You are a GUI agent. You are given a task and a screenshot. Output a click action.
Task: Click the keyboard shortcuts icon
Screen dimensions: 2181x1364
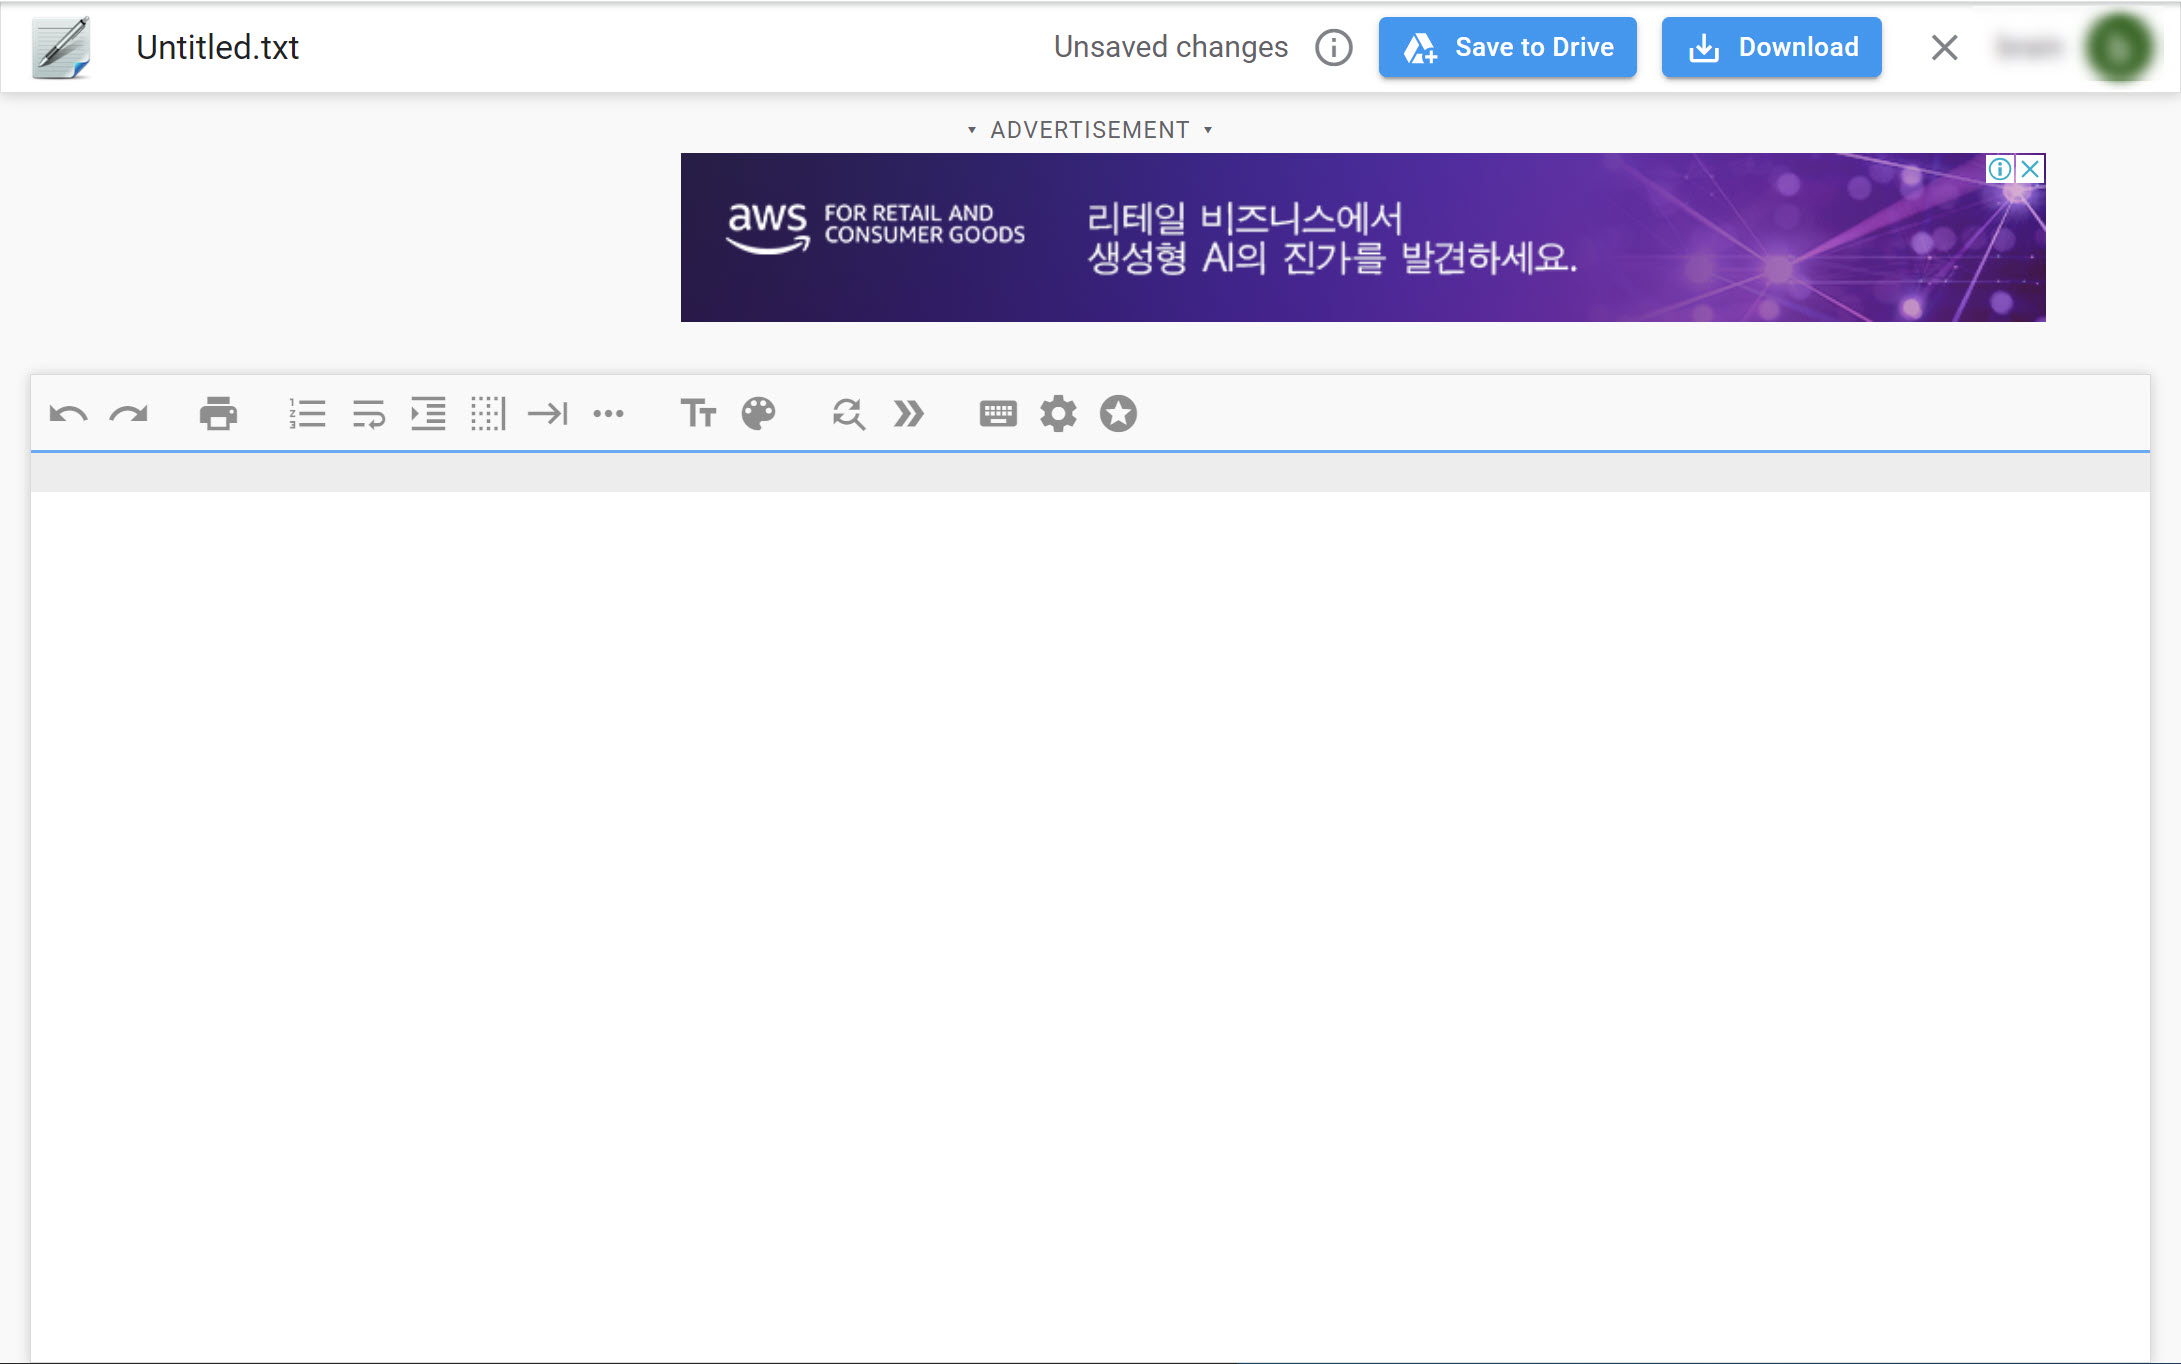pos(998,414)
